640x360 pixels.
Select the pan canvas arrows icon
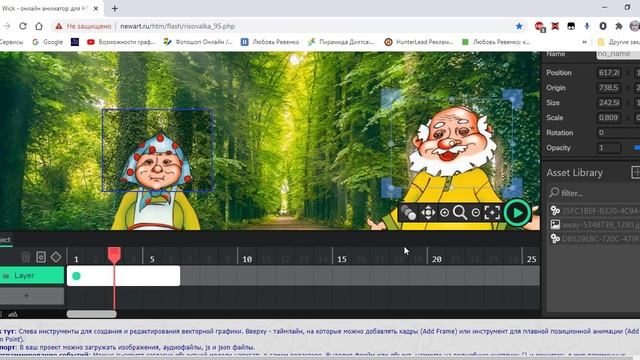428,213
